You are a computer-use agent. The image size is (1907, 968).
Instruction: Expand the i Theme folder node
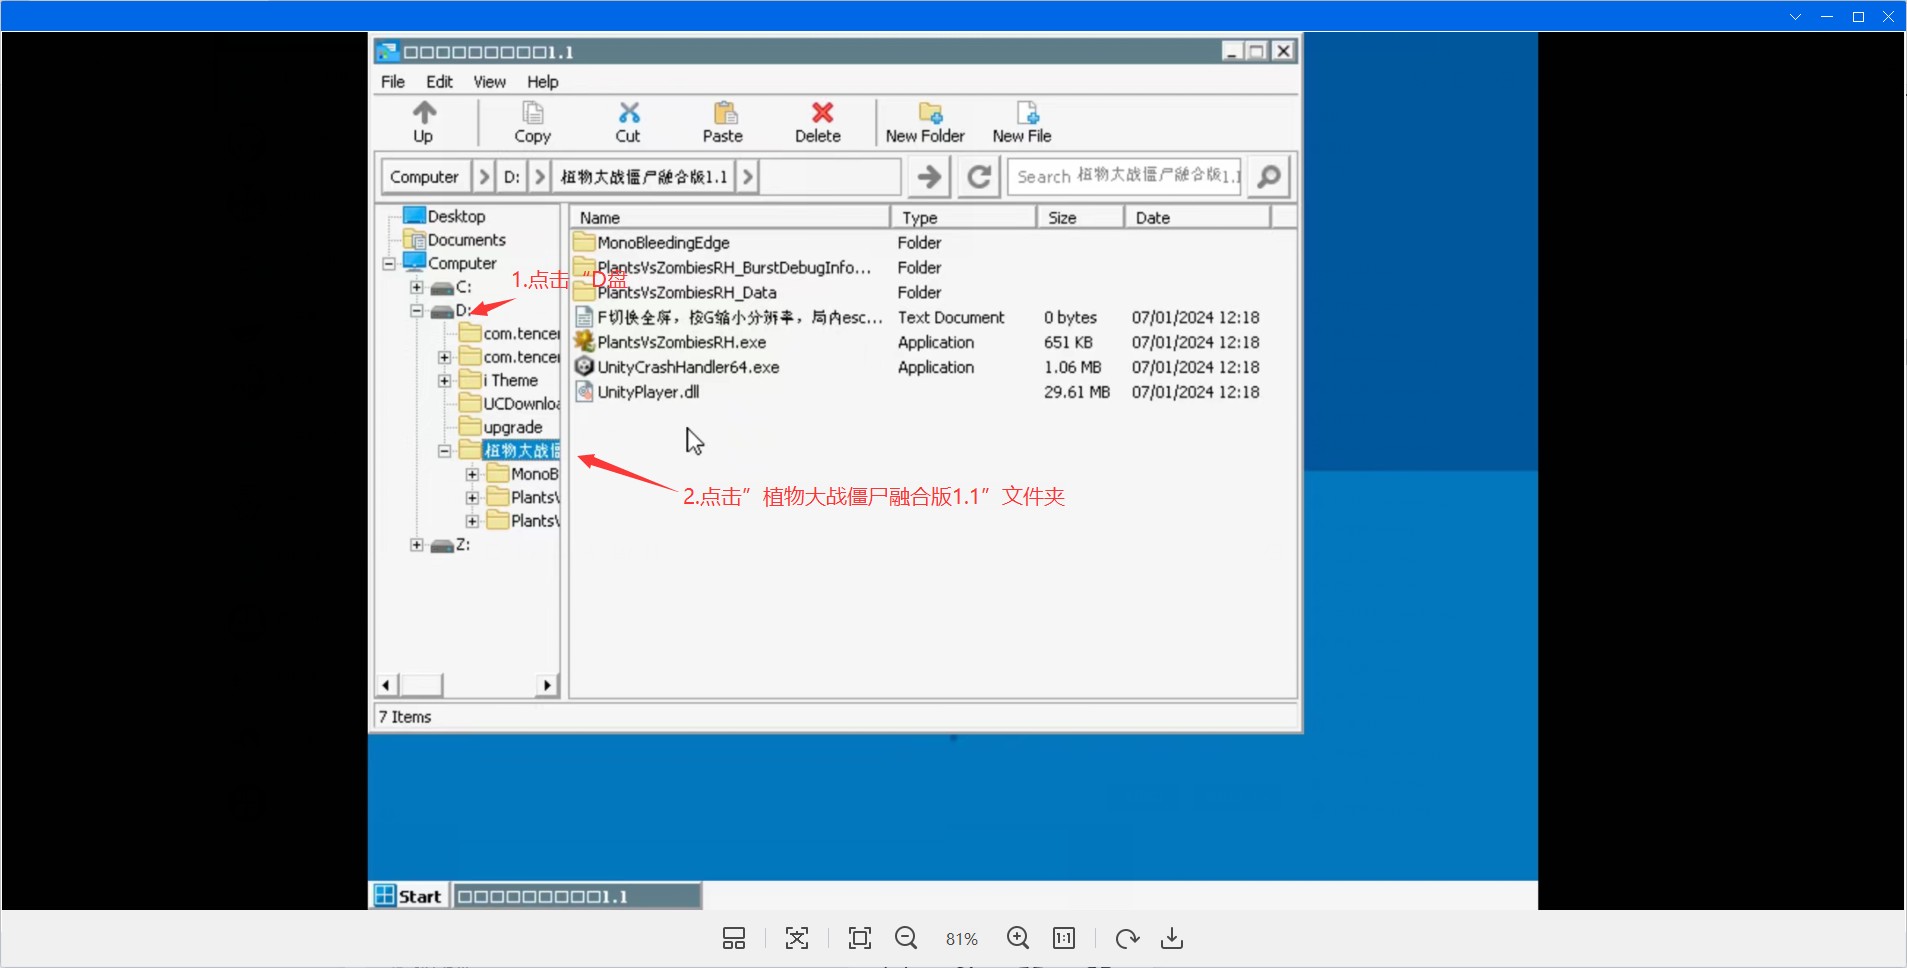coord(445,381)
